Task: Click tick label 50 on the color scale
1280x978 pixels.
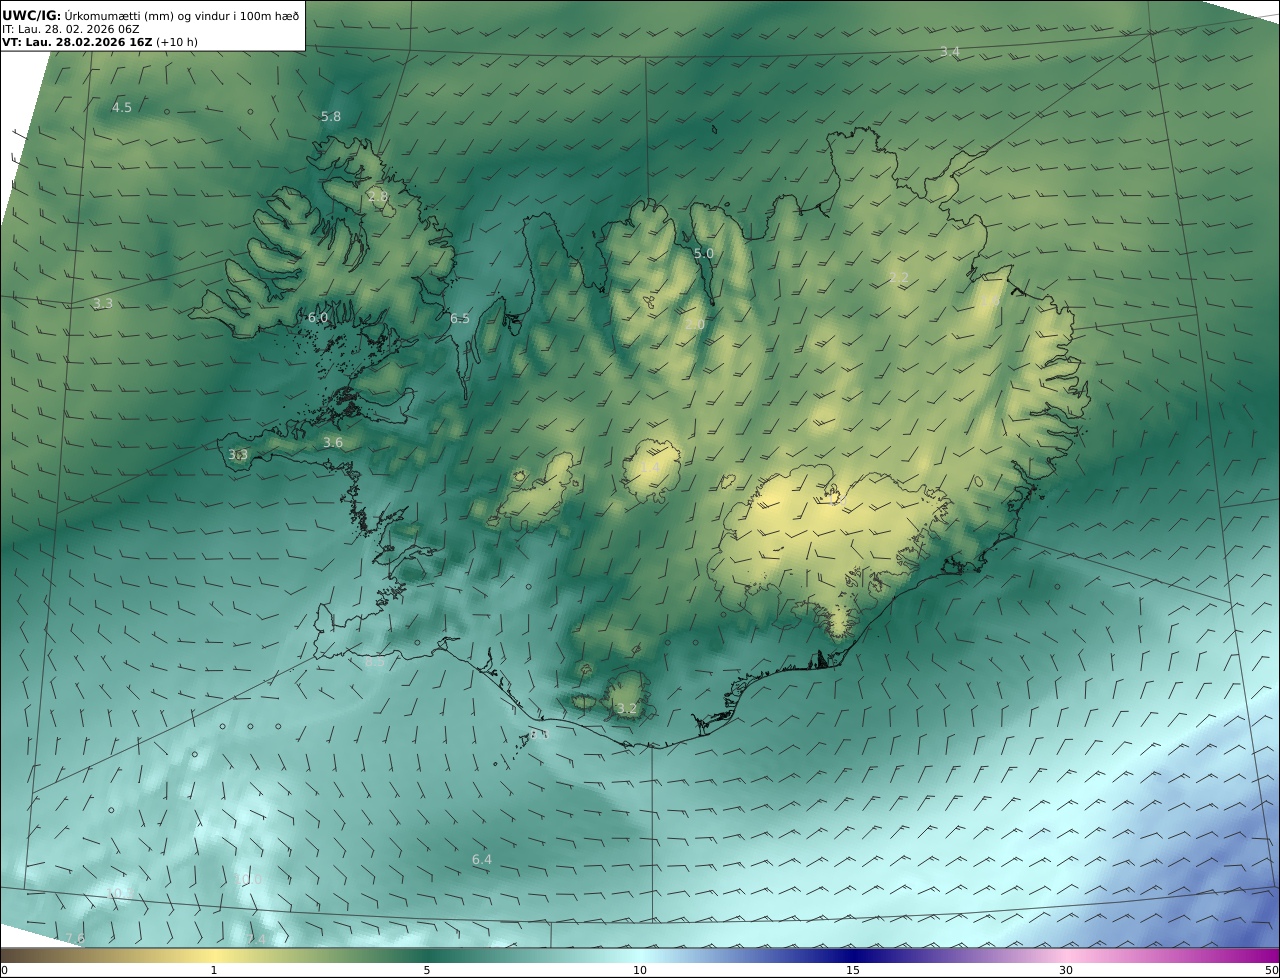Action: pyautogui.click(x=1271, y=971)
